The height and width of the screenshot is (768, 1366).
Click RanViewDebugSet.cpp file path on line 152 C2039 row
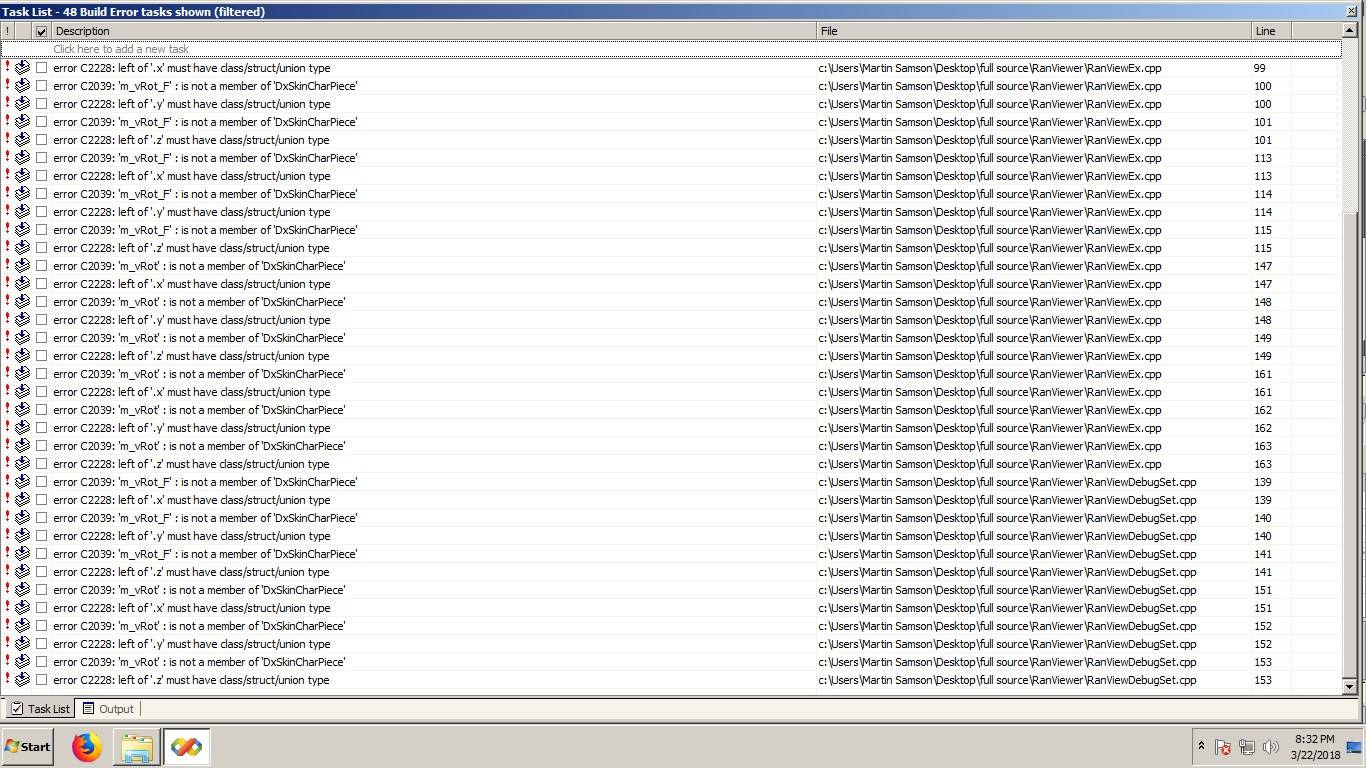click(1007, 626)
